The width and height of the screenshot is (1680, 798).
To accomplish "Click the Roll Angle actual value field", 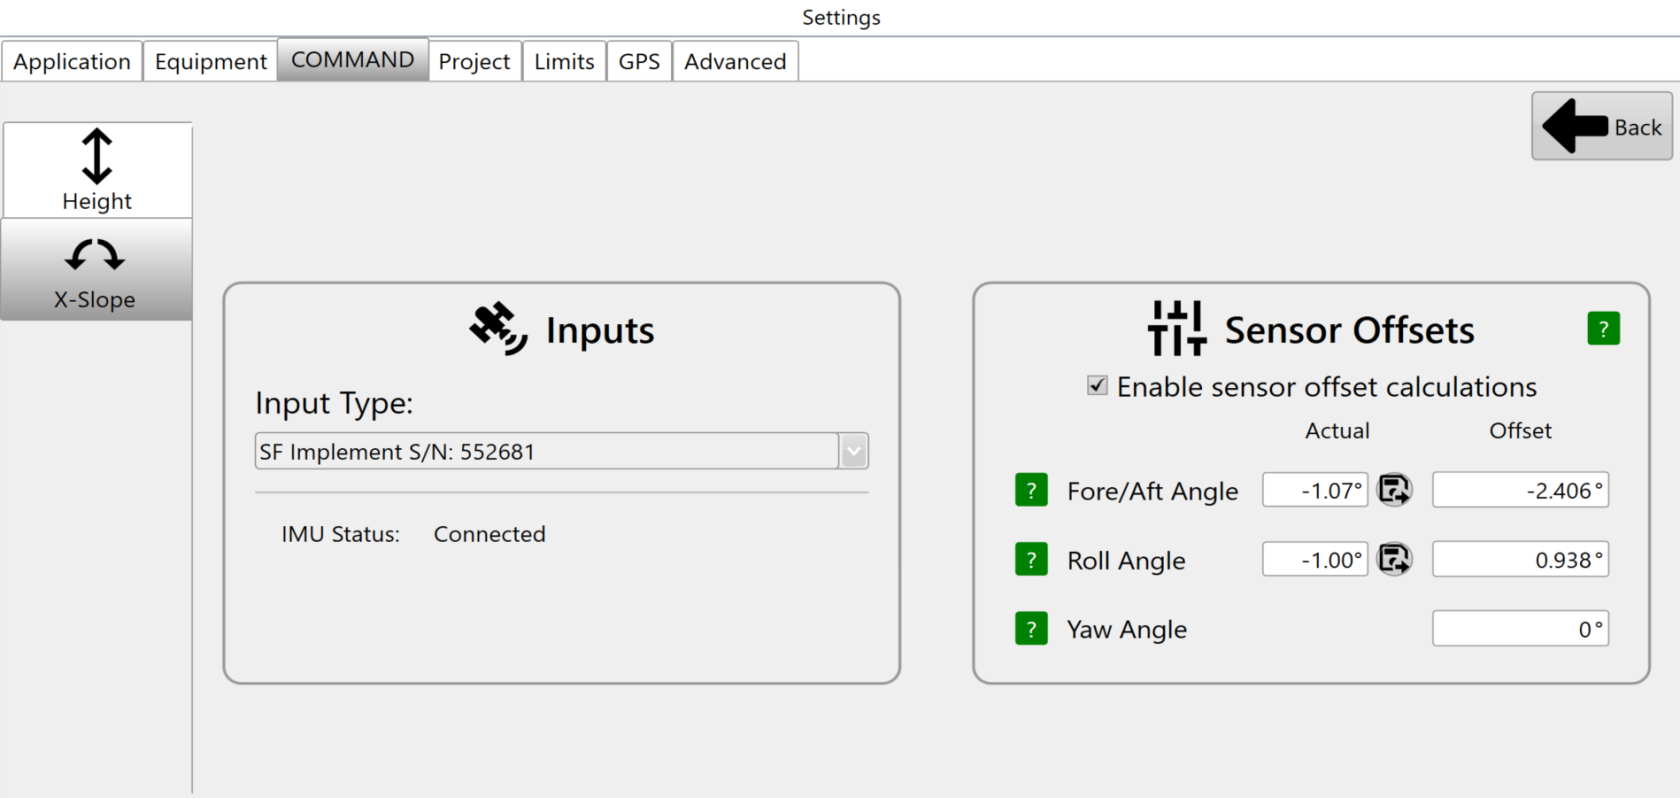I will click(x=1315, y=559).
